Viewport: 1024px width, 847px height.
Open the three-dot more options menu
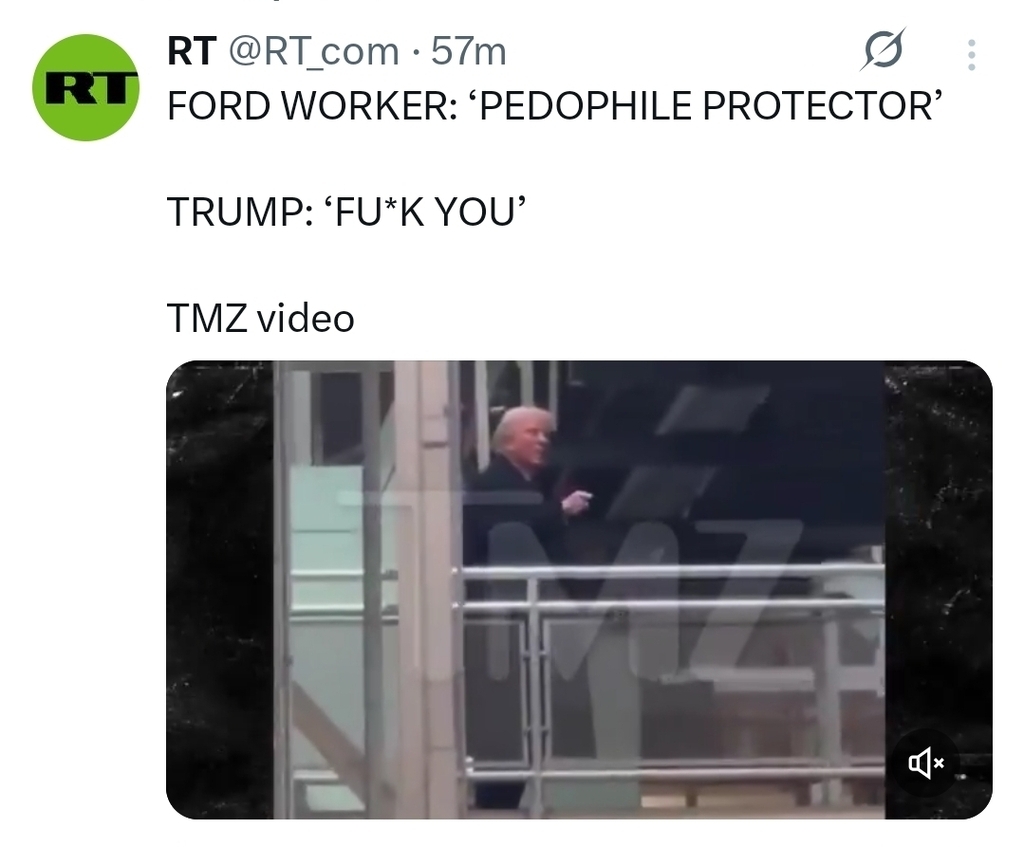(x=971, y=55)
